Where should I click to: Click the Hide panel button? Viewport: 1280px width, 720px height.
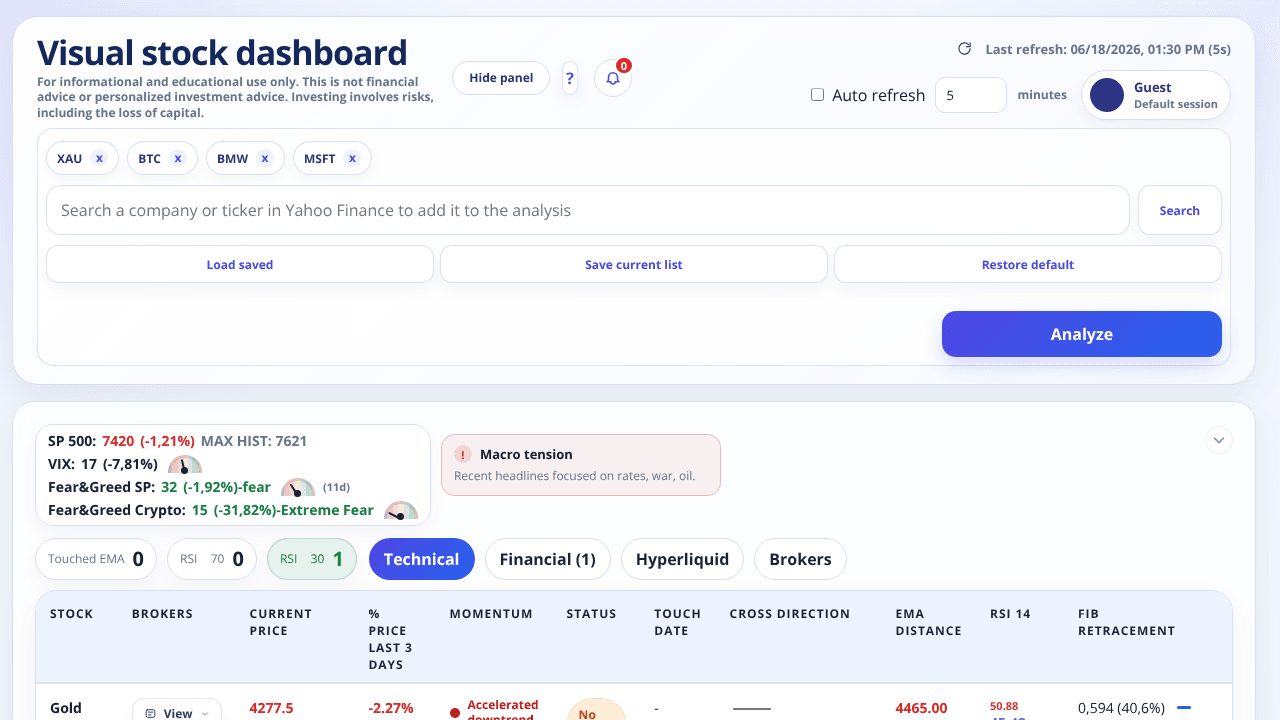501,78
